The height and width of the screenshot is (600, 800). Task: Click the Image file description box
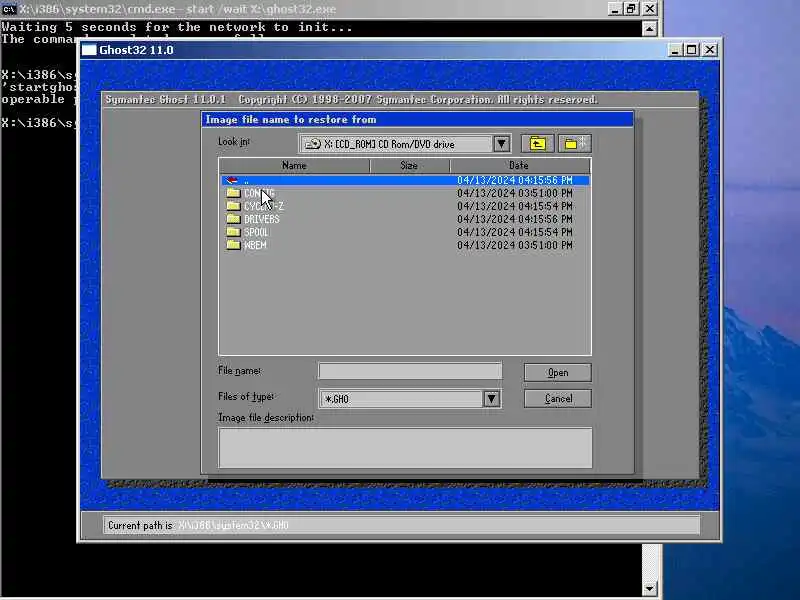405,447
